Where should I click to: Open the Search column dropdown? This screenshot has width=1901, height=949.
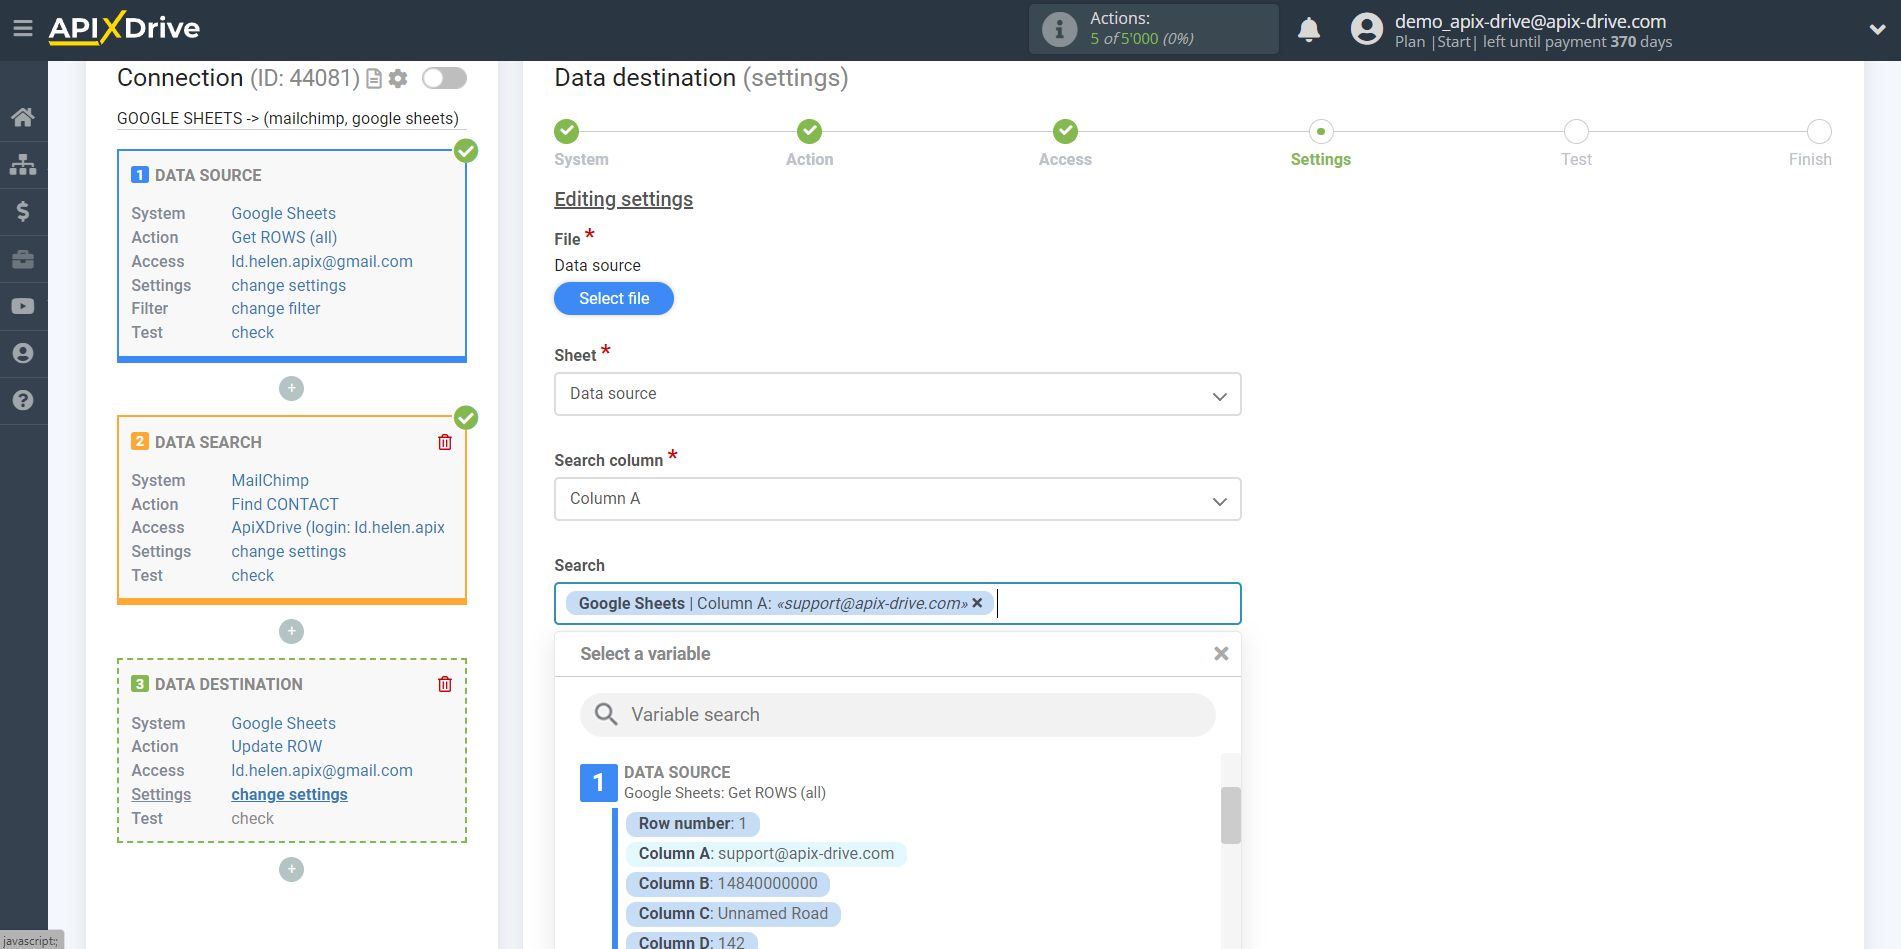[897, 499]
